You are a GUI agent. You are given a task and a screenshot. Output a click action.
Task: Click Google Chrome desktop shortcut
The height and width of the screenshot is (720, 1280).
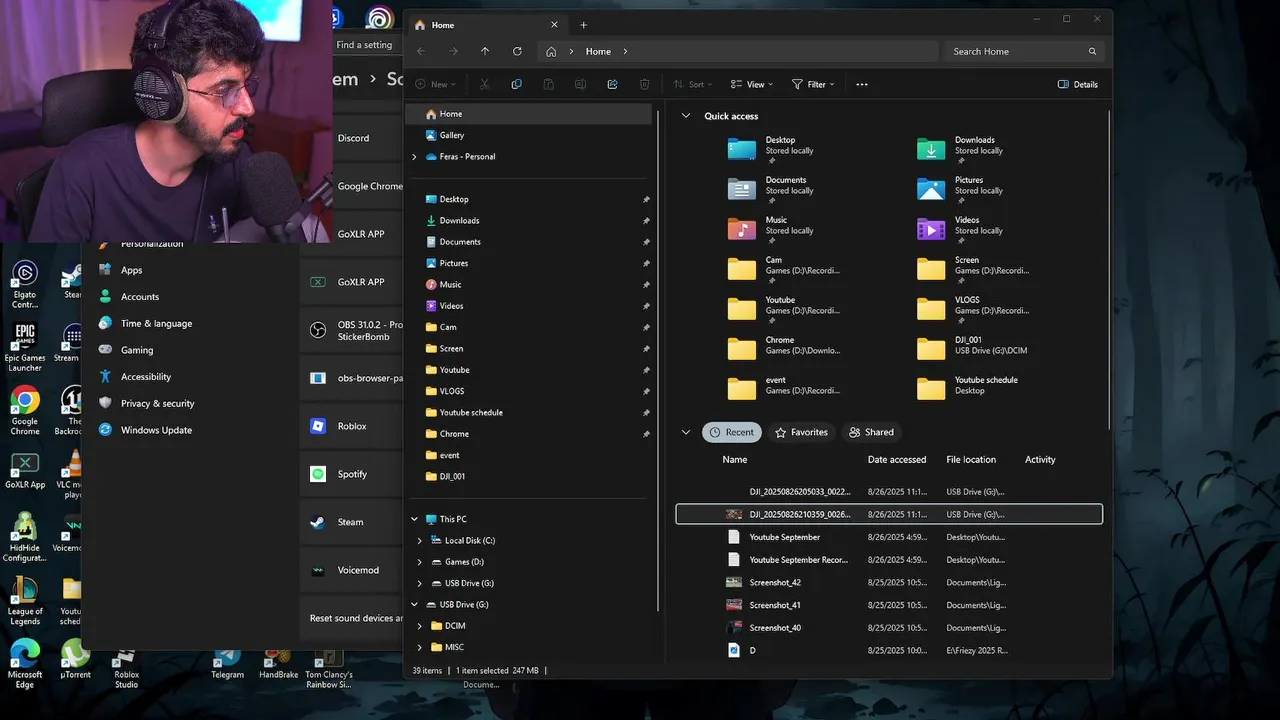click(25, 410)
